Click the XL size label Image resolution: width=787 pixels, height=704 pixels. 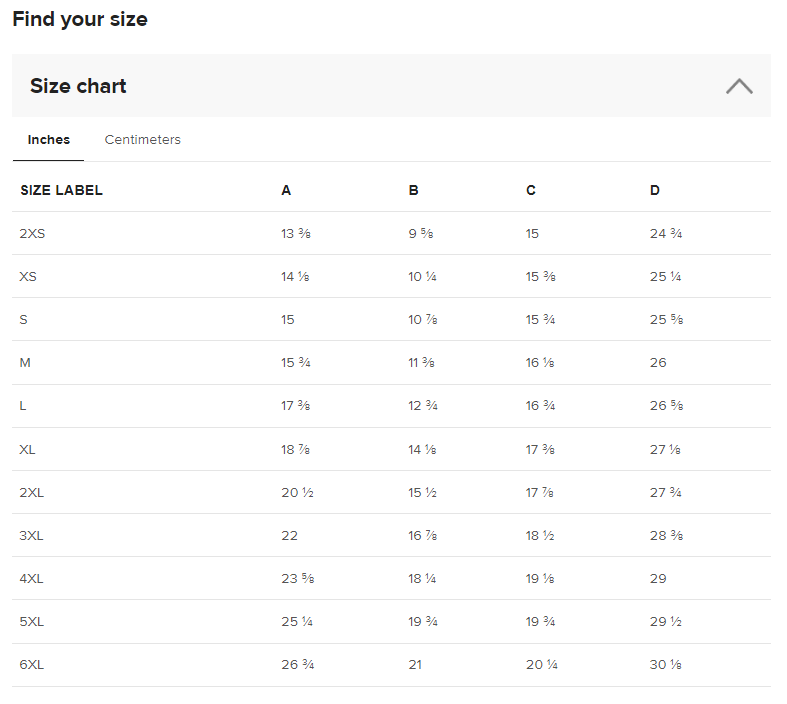28,449
